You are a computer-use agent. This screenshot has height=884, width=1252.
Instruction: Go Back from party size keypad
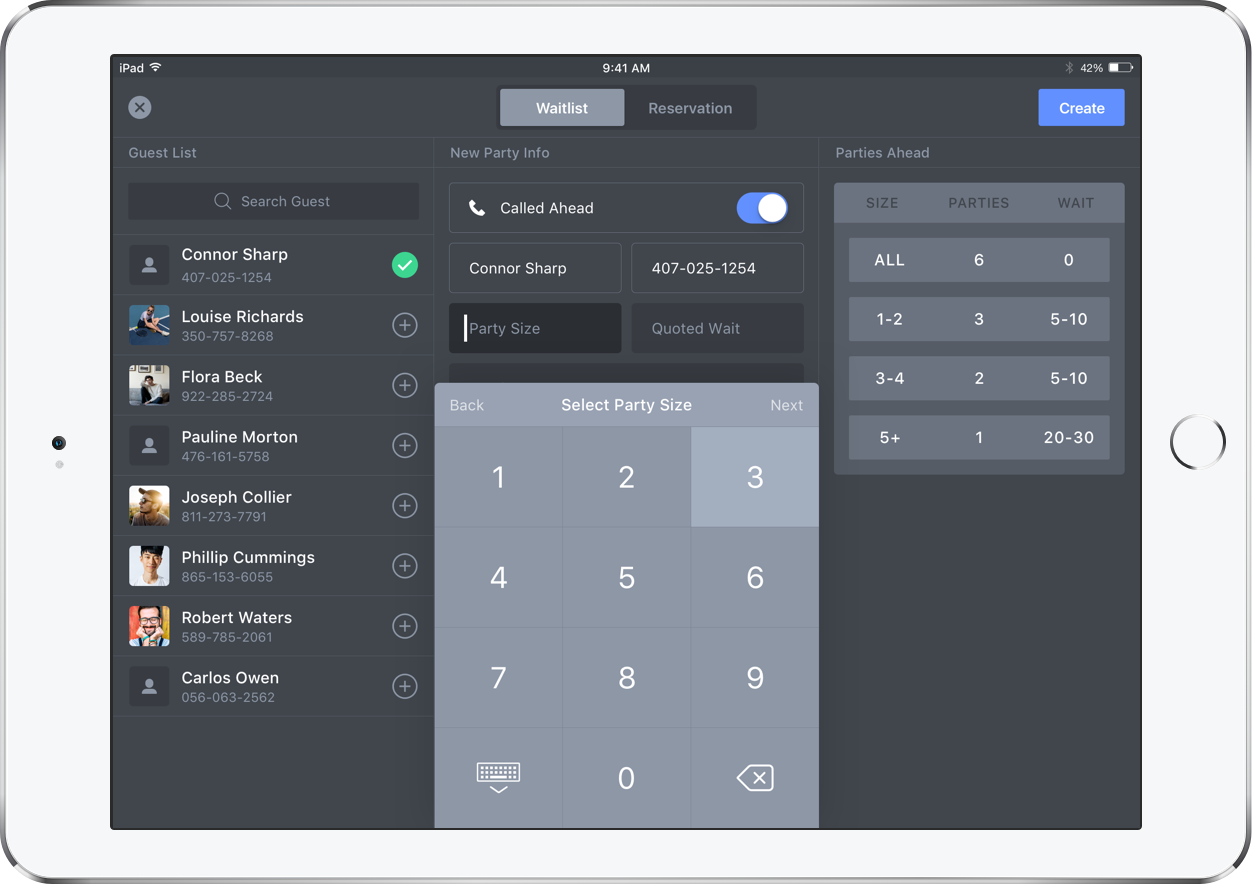pos(467,405)
